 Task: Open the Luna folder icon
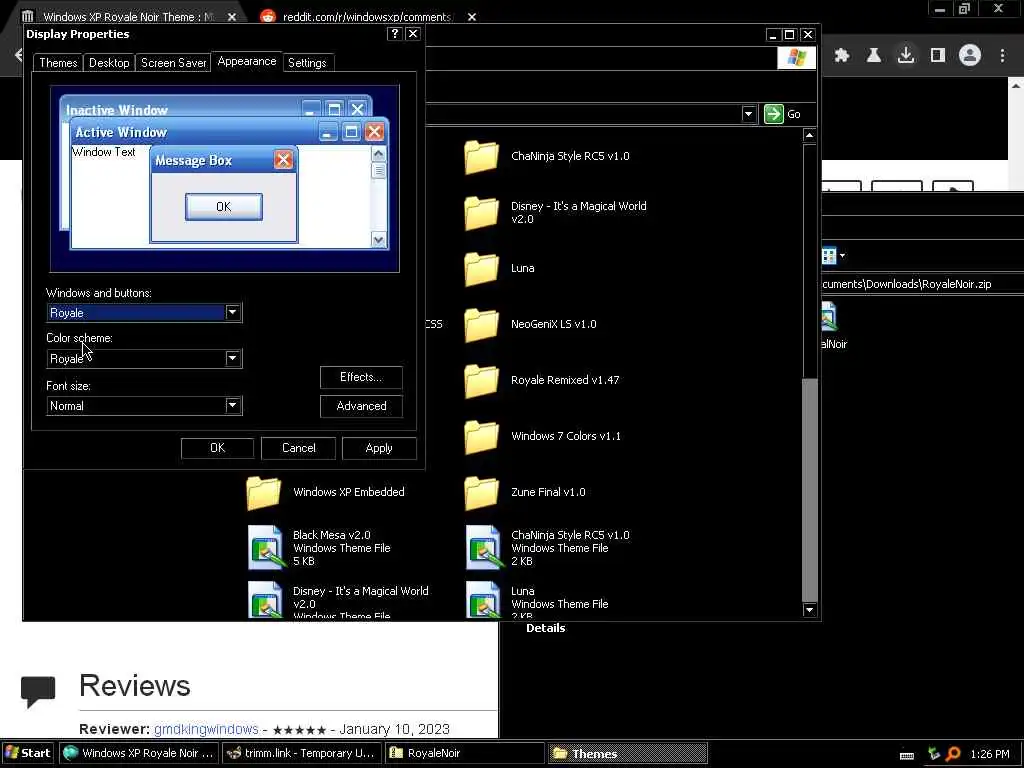(481, 268)
